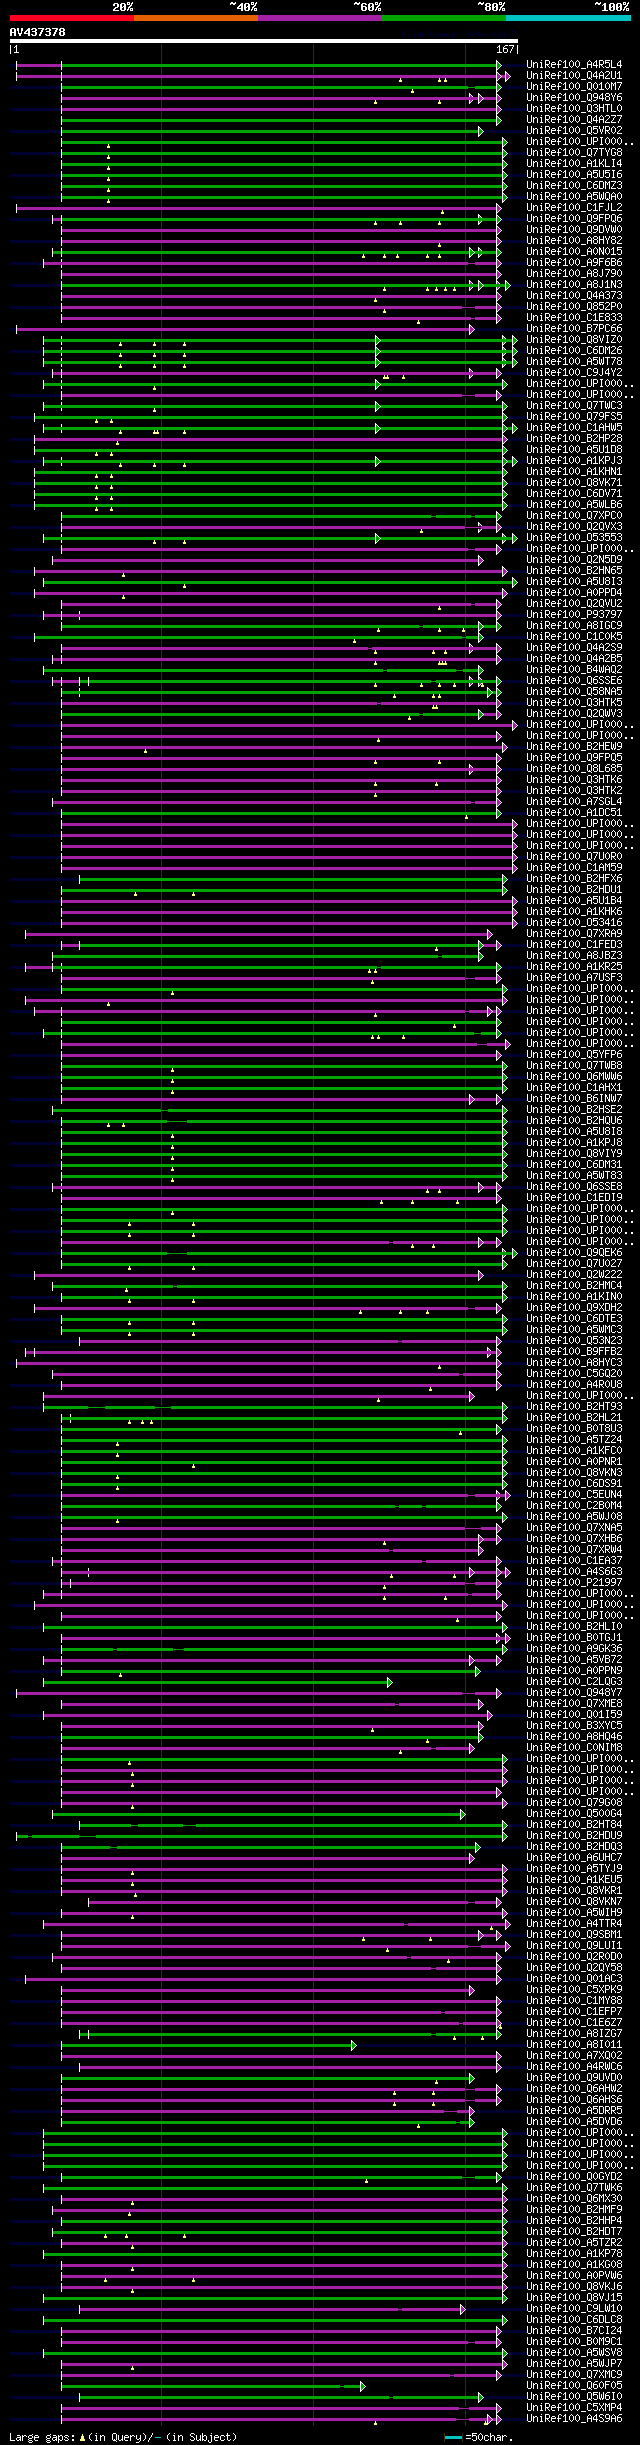The width and height of the screenshot is (640, 2445).
Task: Click the query end position 167
Action: click(x=505, y=49)
